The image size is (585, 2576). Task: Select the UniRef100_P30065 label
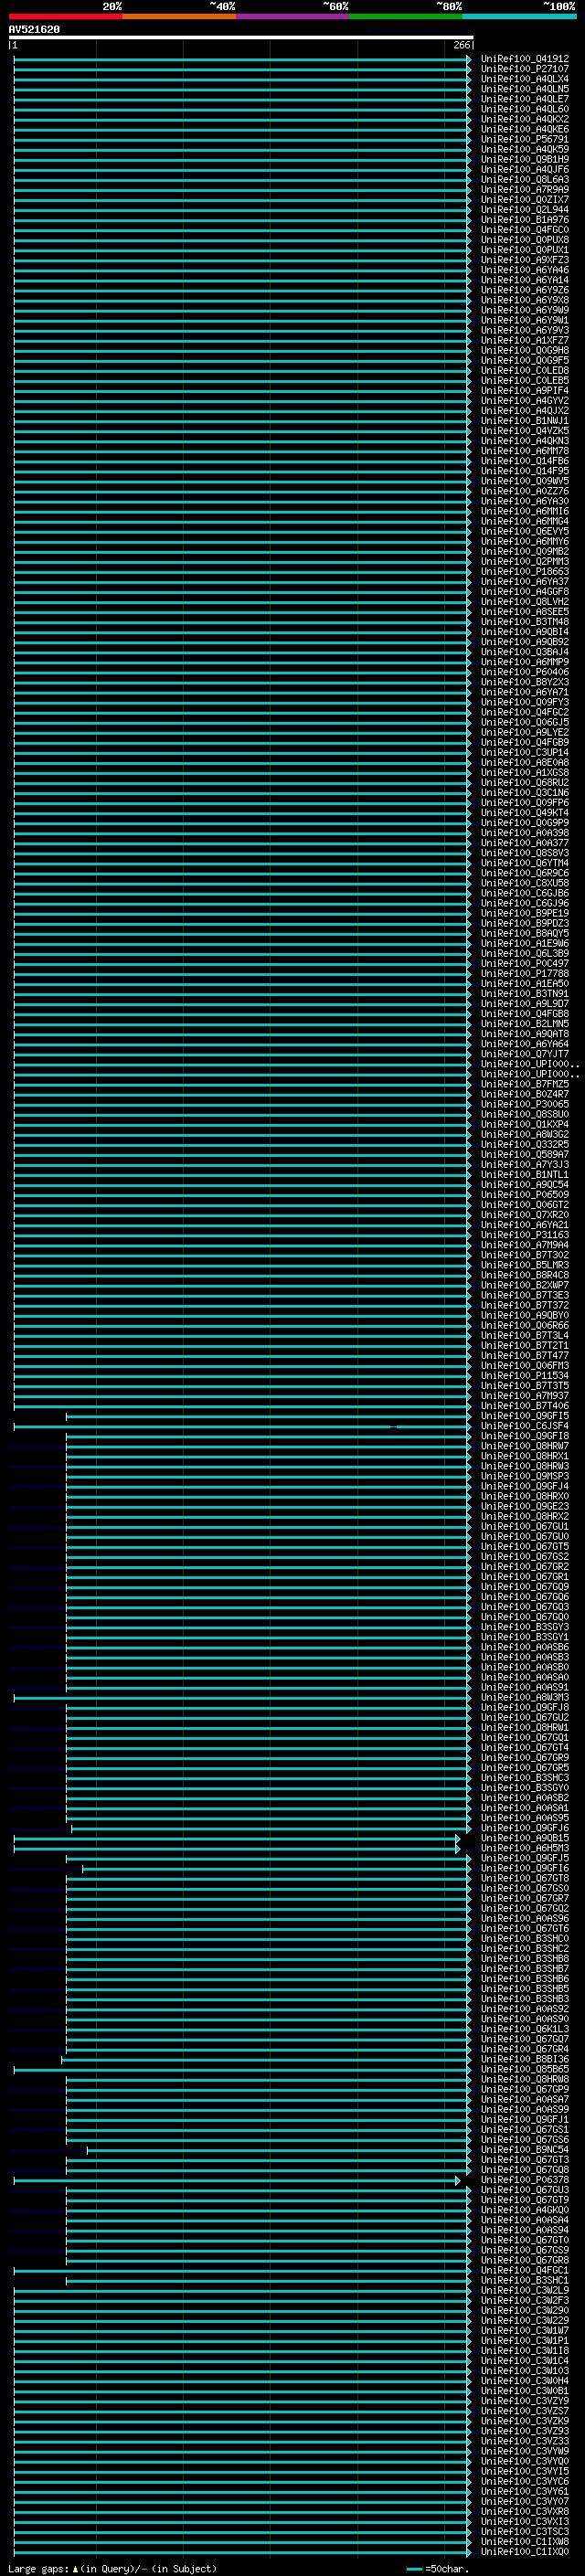point(524,1104)
